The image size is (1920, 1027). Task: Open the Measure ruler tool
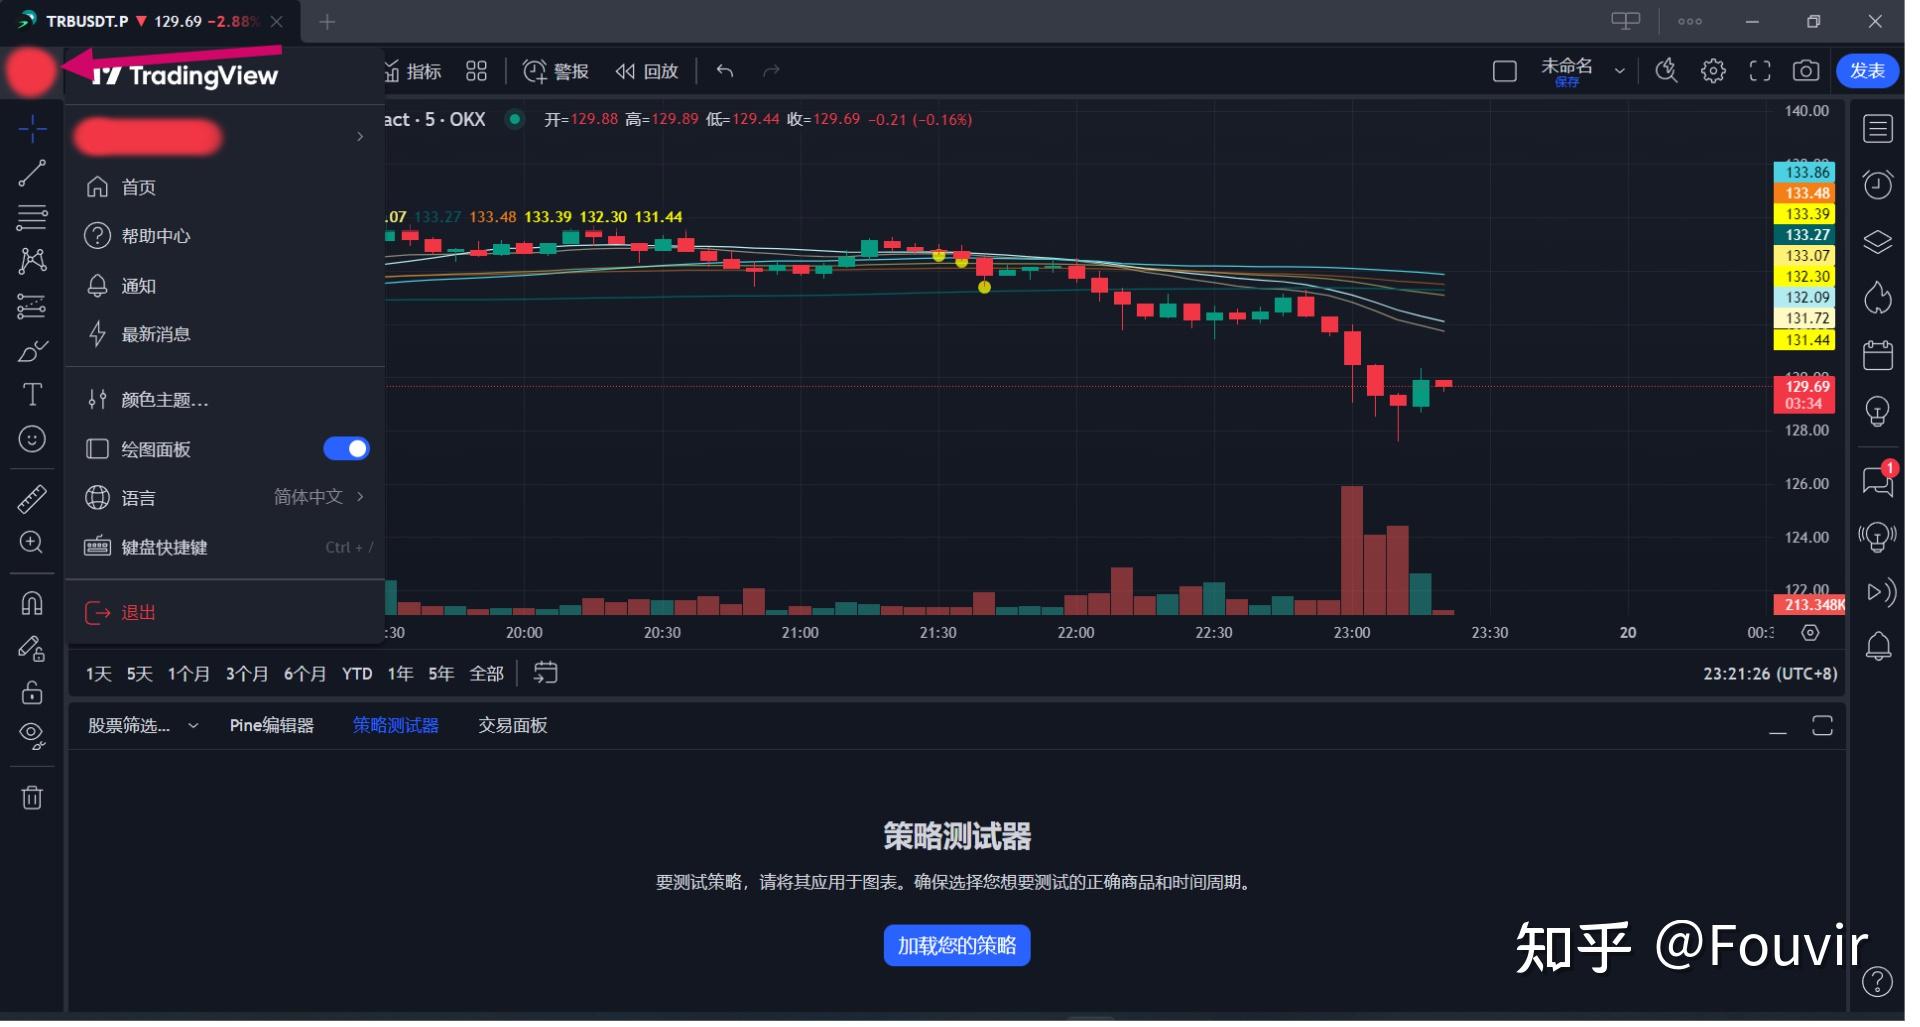(x=32, y=498)
